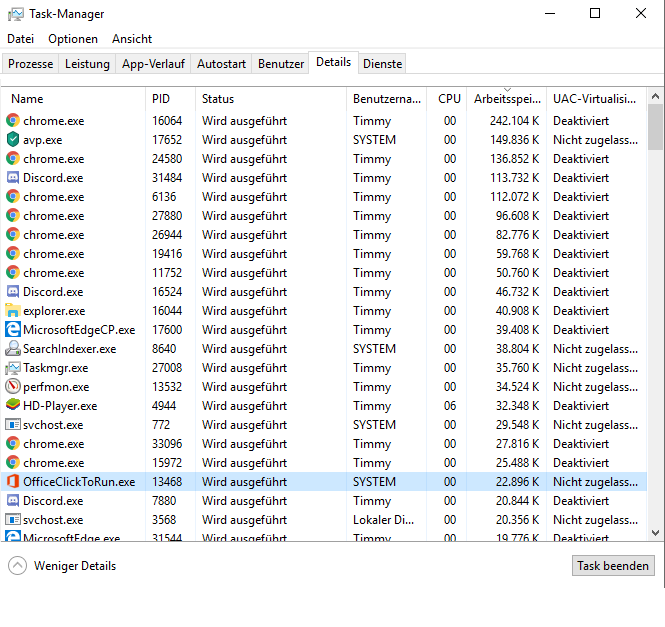Click the avp.exe shield icon

tap(13, 139)
